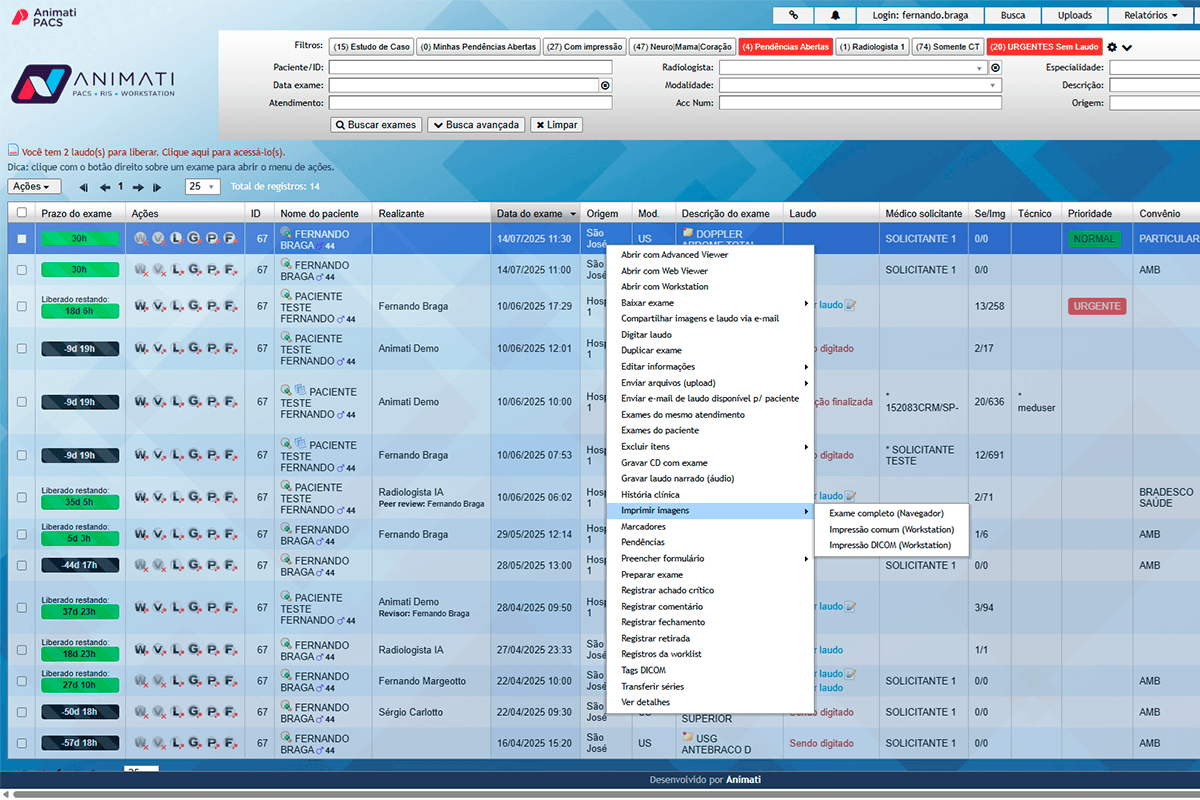Open the pending reports document icon
1200x800 pixels.
[x=14, y=150]
